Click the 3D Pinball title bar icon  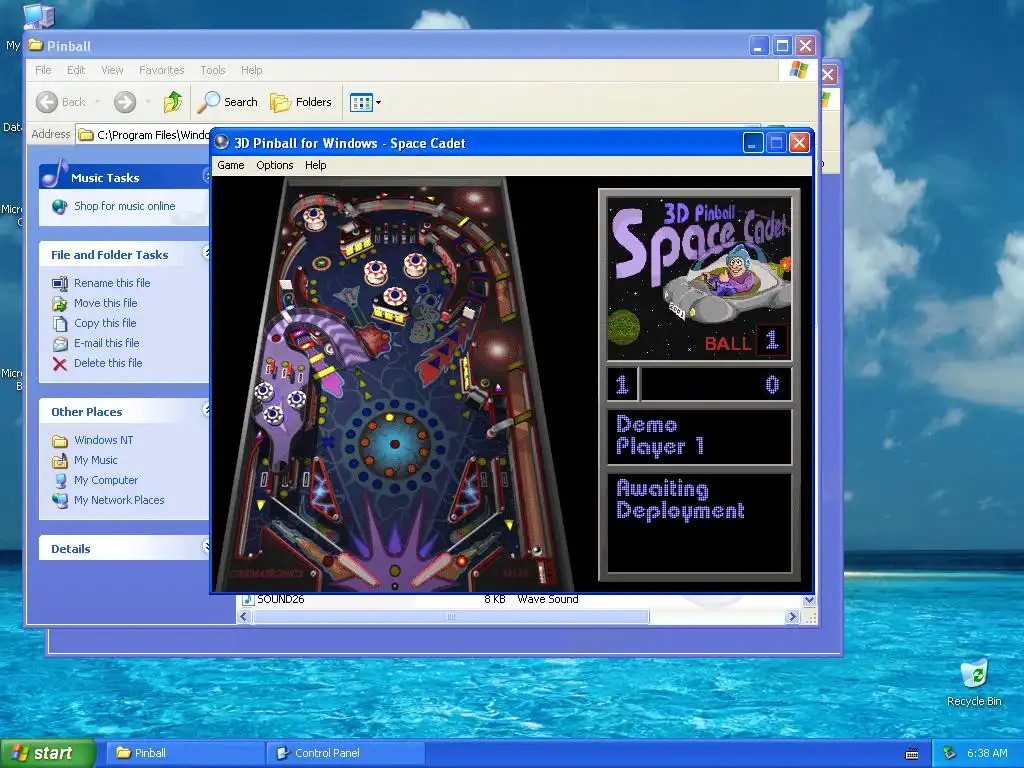[222, 142]
